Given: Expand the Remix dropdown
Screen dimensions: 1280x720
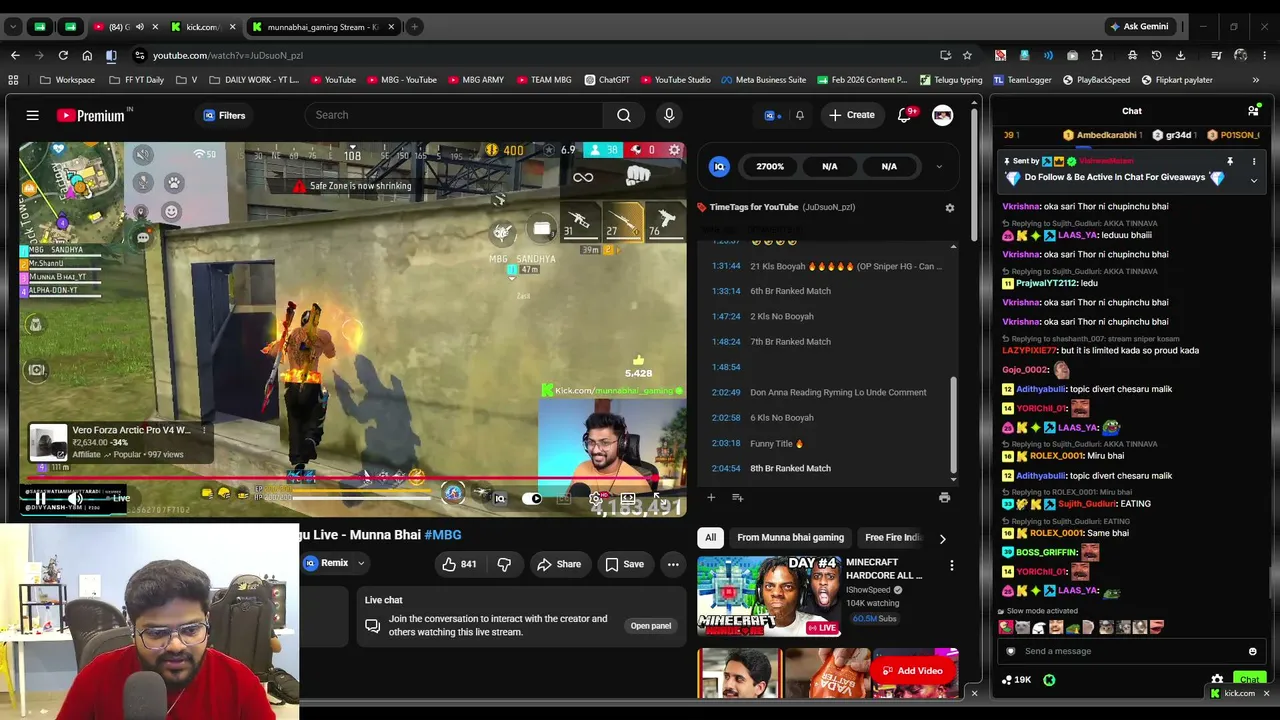Looking at the screenshot, I should pyautogui.click(x=334, y=563).
